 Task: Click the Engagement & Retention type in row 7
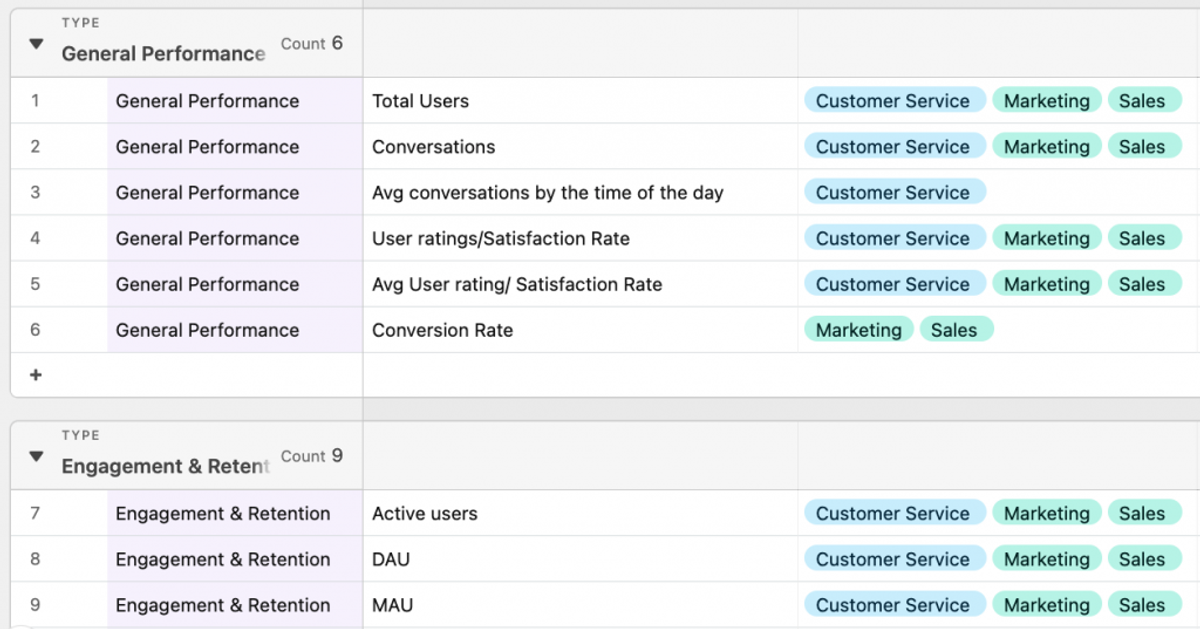235,514
